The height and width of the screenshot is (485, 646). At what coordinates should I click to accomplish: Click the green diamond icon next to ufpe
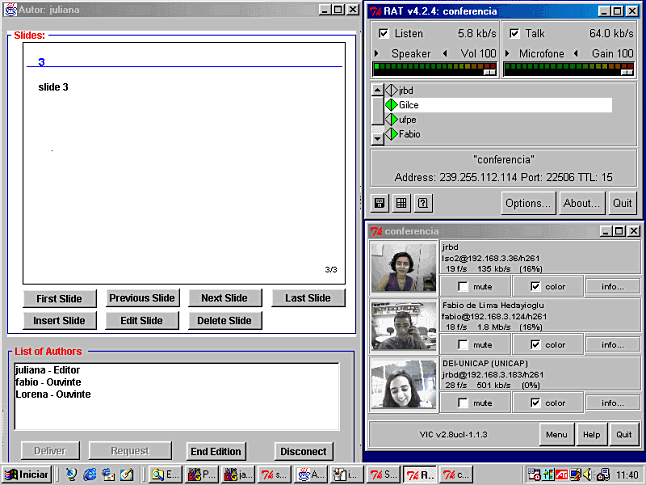point(391,119)
